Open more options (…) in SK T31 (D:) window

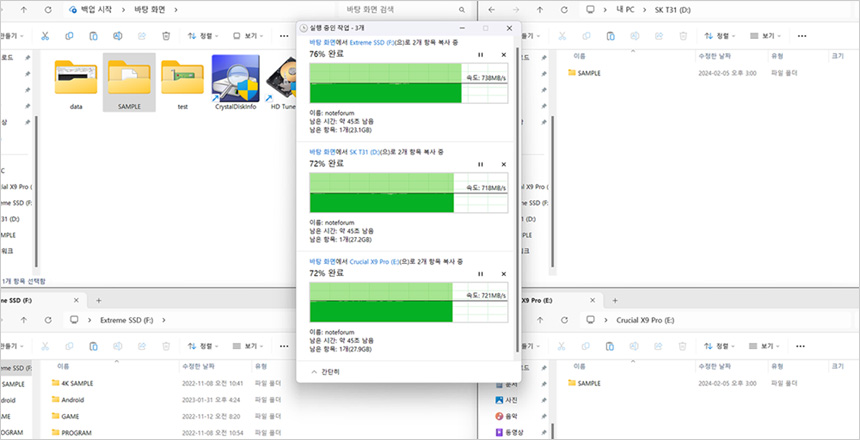coord(802,36)
